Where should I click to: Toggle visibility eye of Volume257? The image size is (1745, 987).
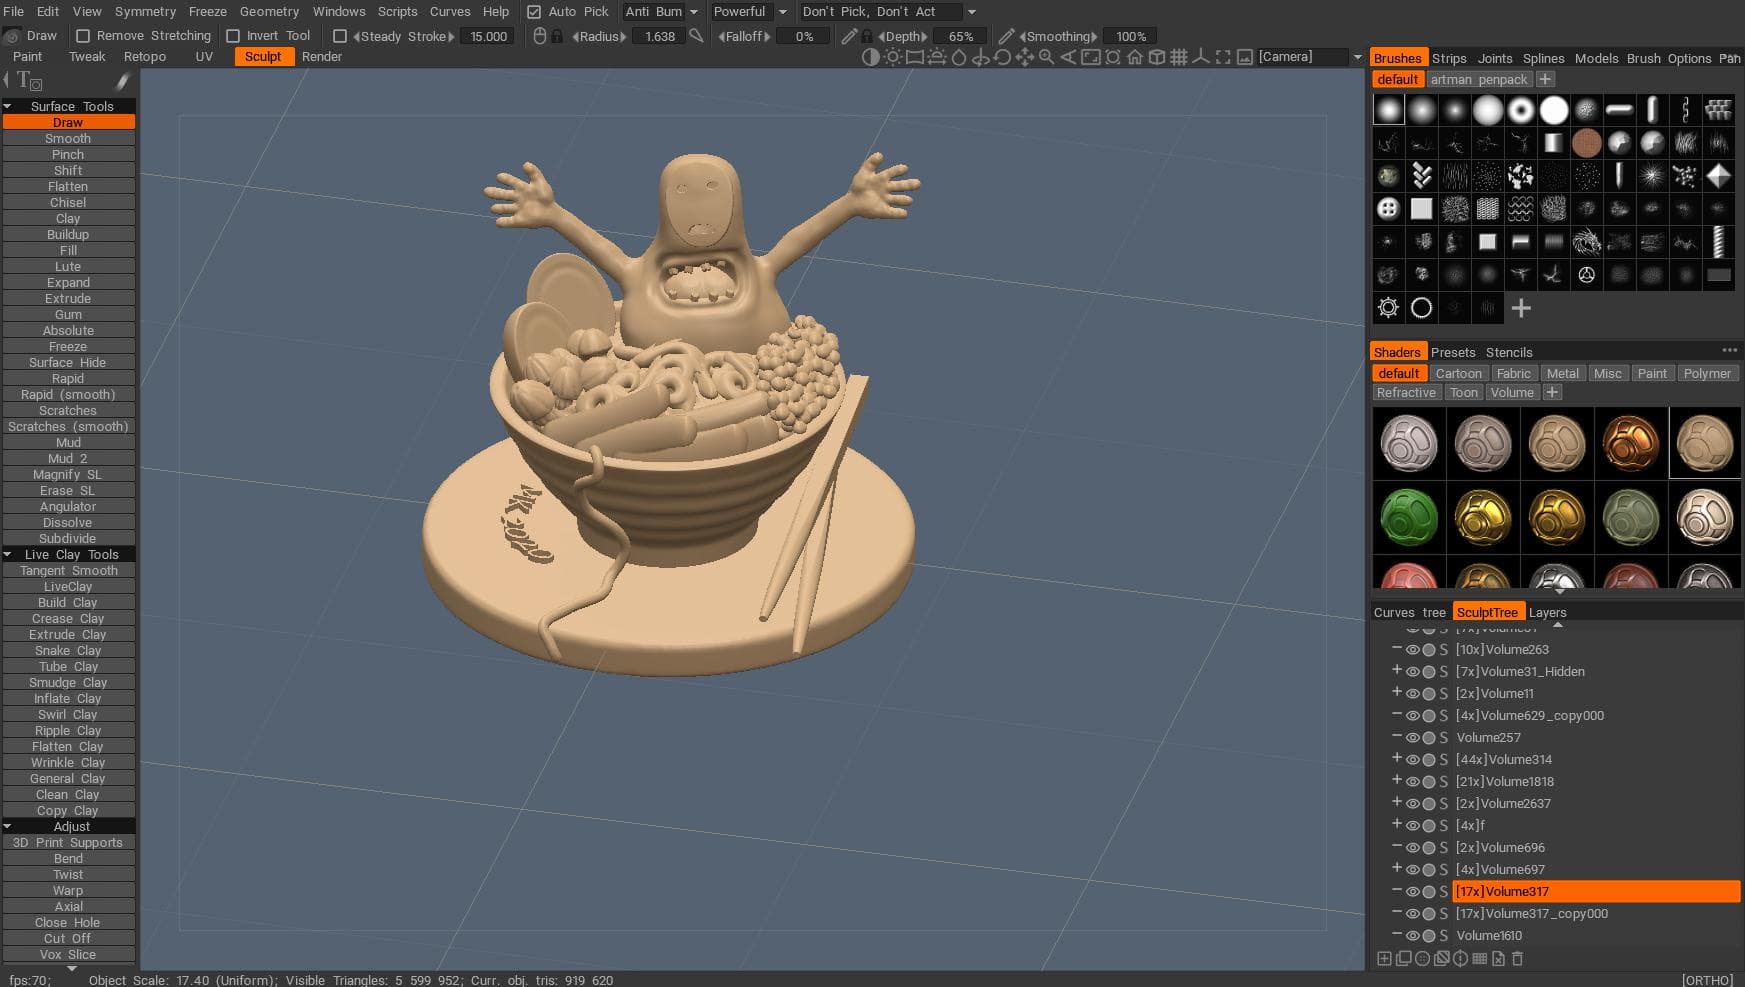1413,737
